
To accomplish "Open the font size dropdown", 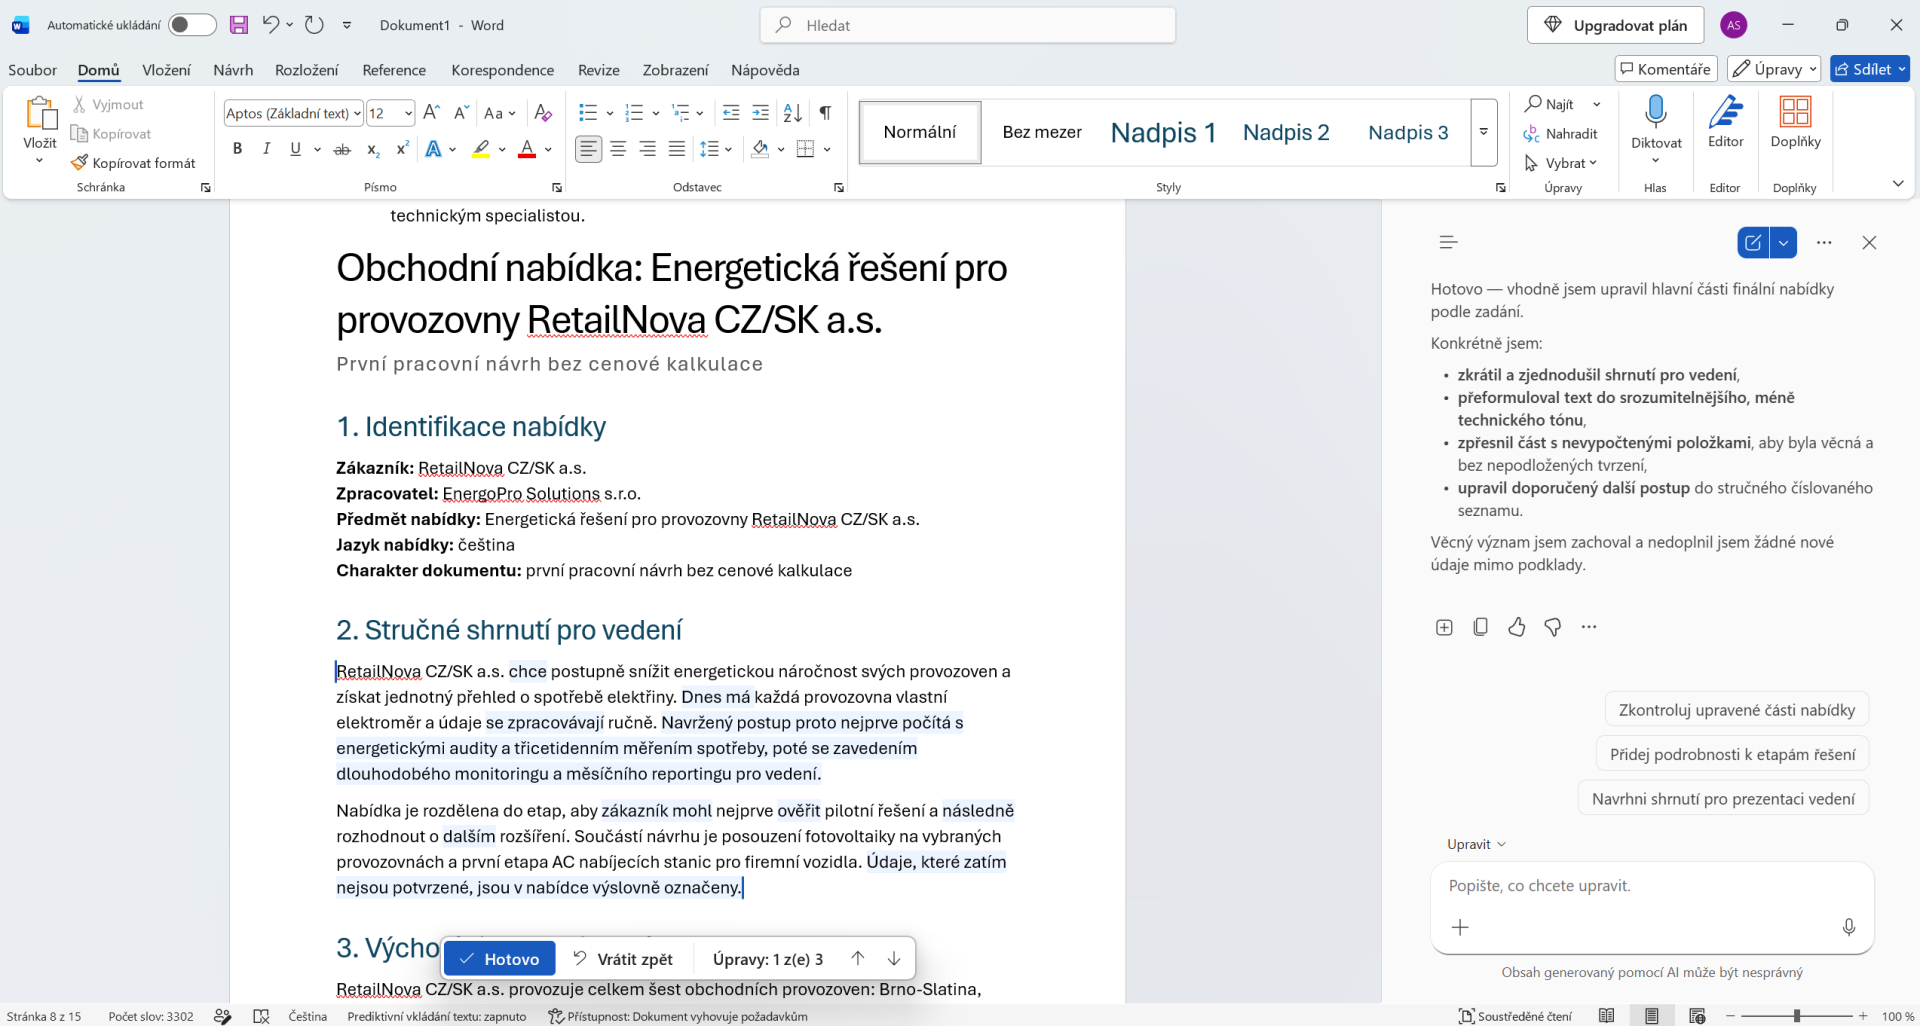I will click(x=408, y=113).
